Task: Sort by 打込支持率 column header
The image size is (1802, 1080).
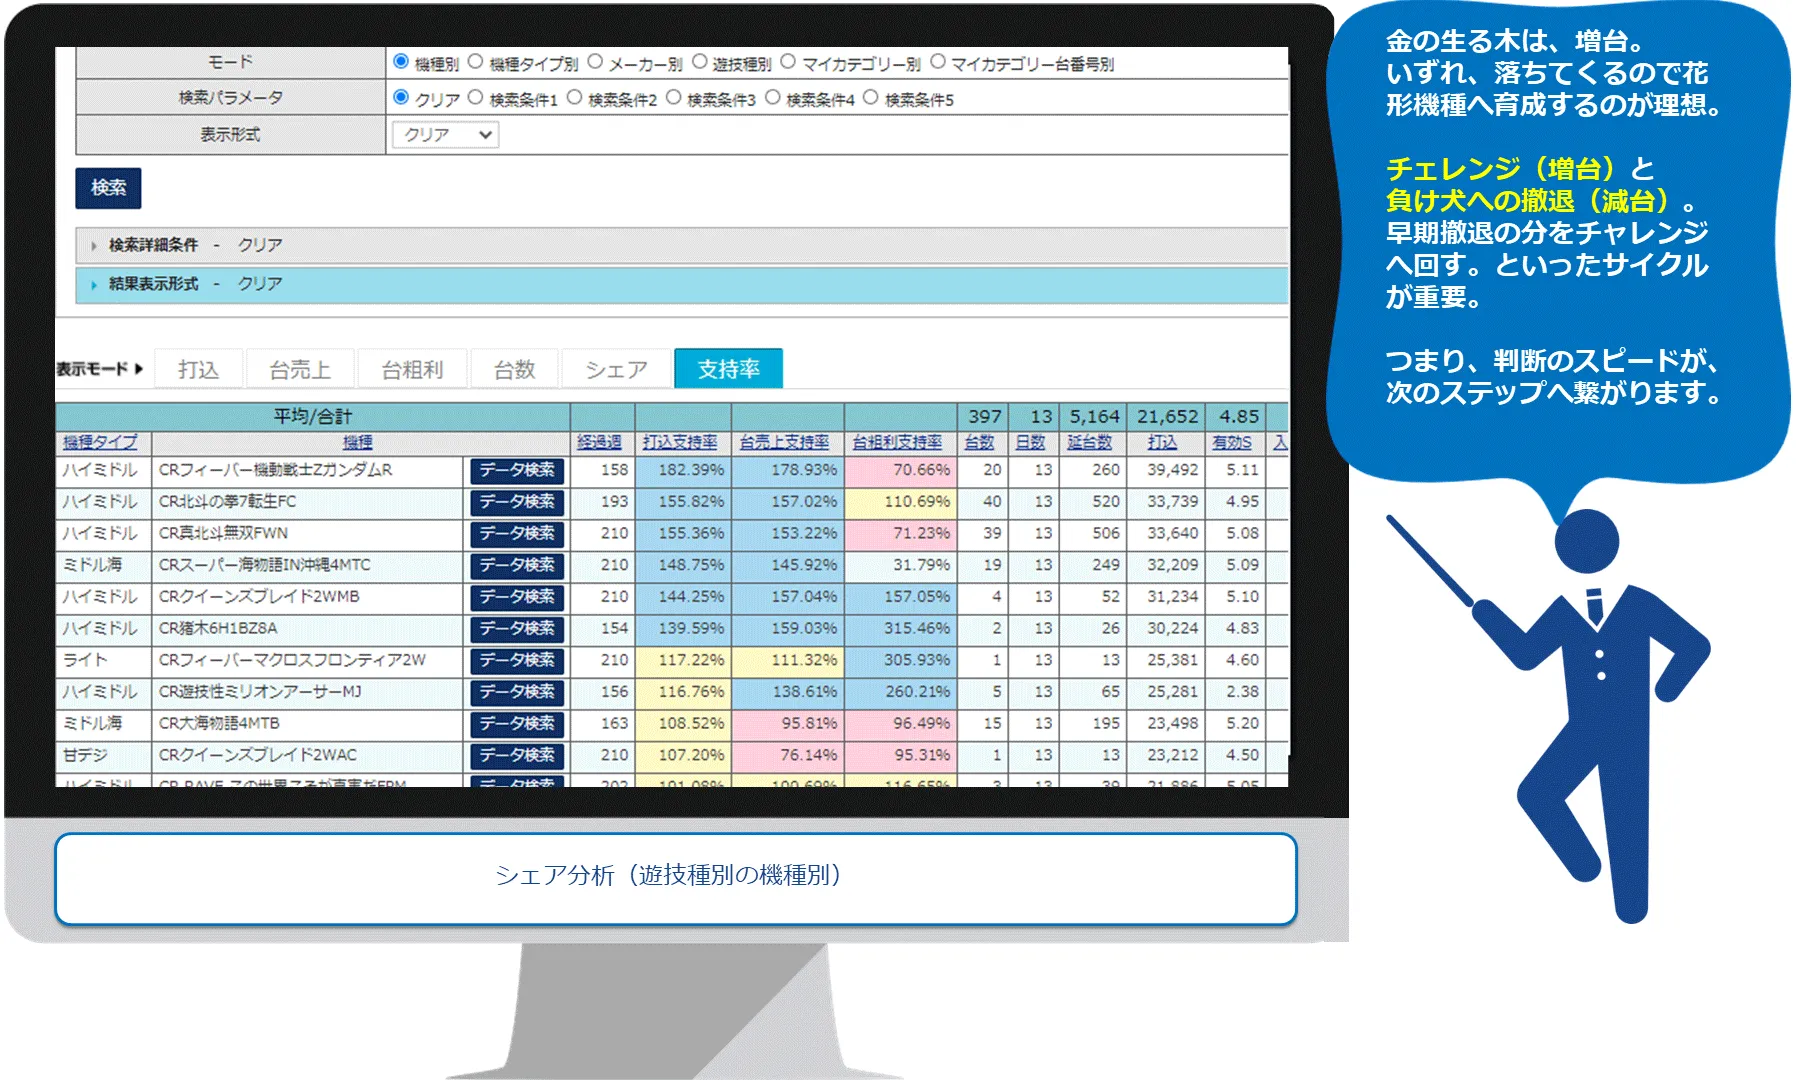Action: (x=680, y=442)
